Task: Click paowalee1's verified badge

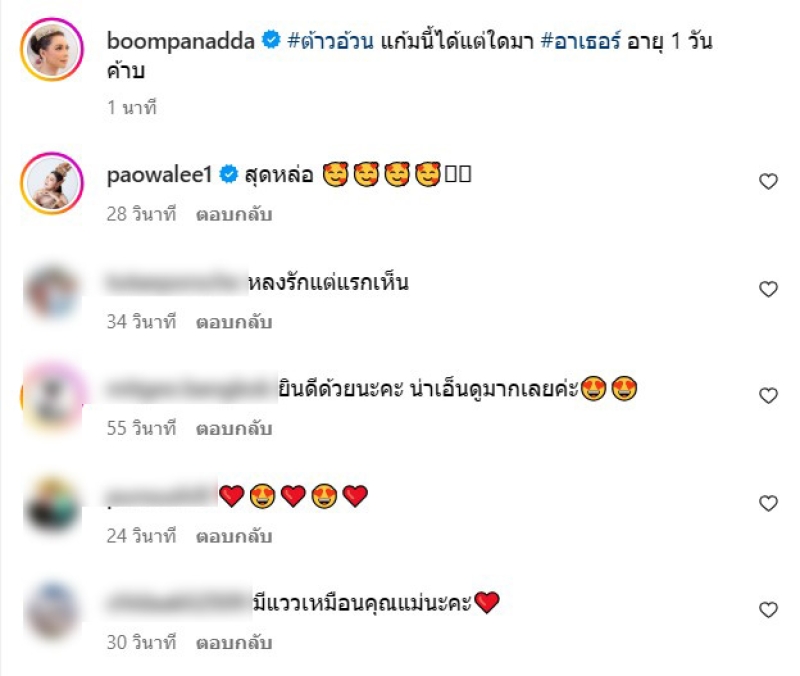Action: [229, 174]
